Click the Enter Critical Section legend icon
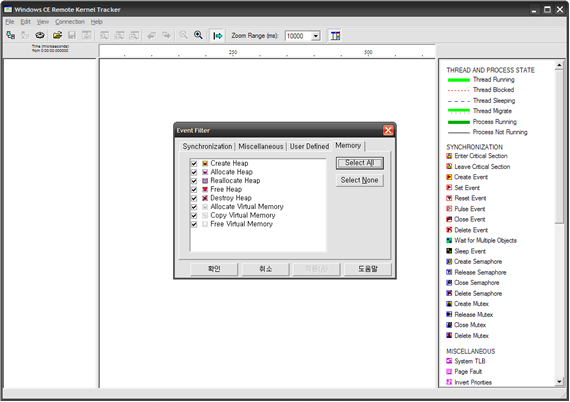570x402 pixels. [449, 156]
